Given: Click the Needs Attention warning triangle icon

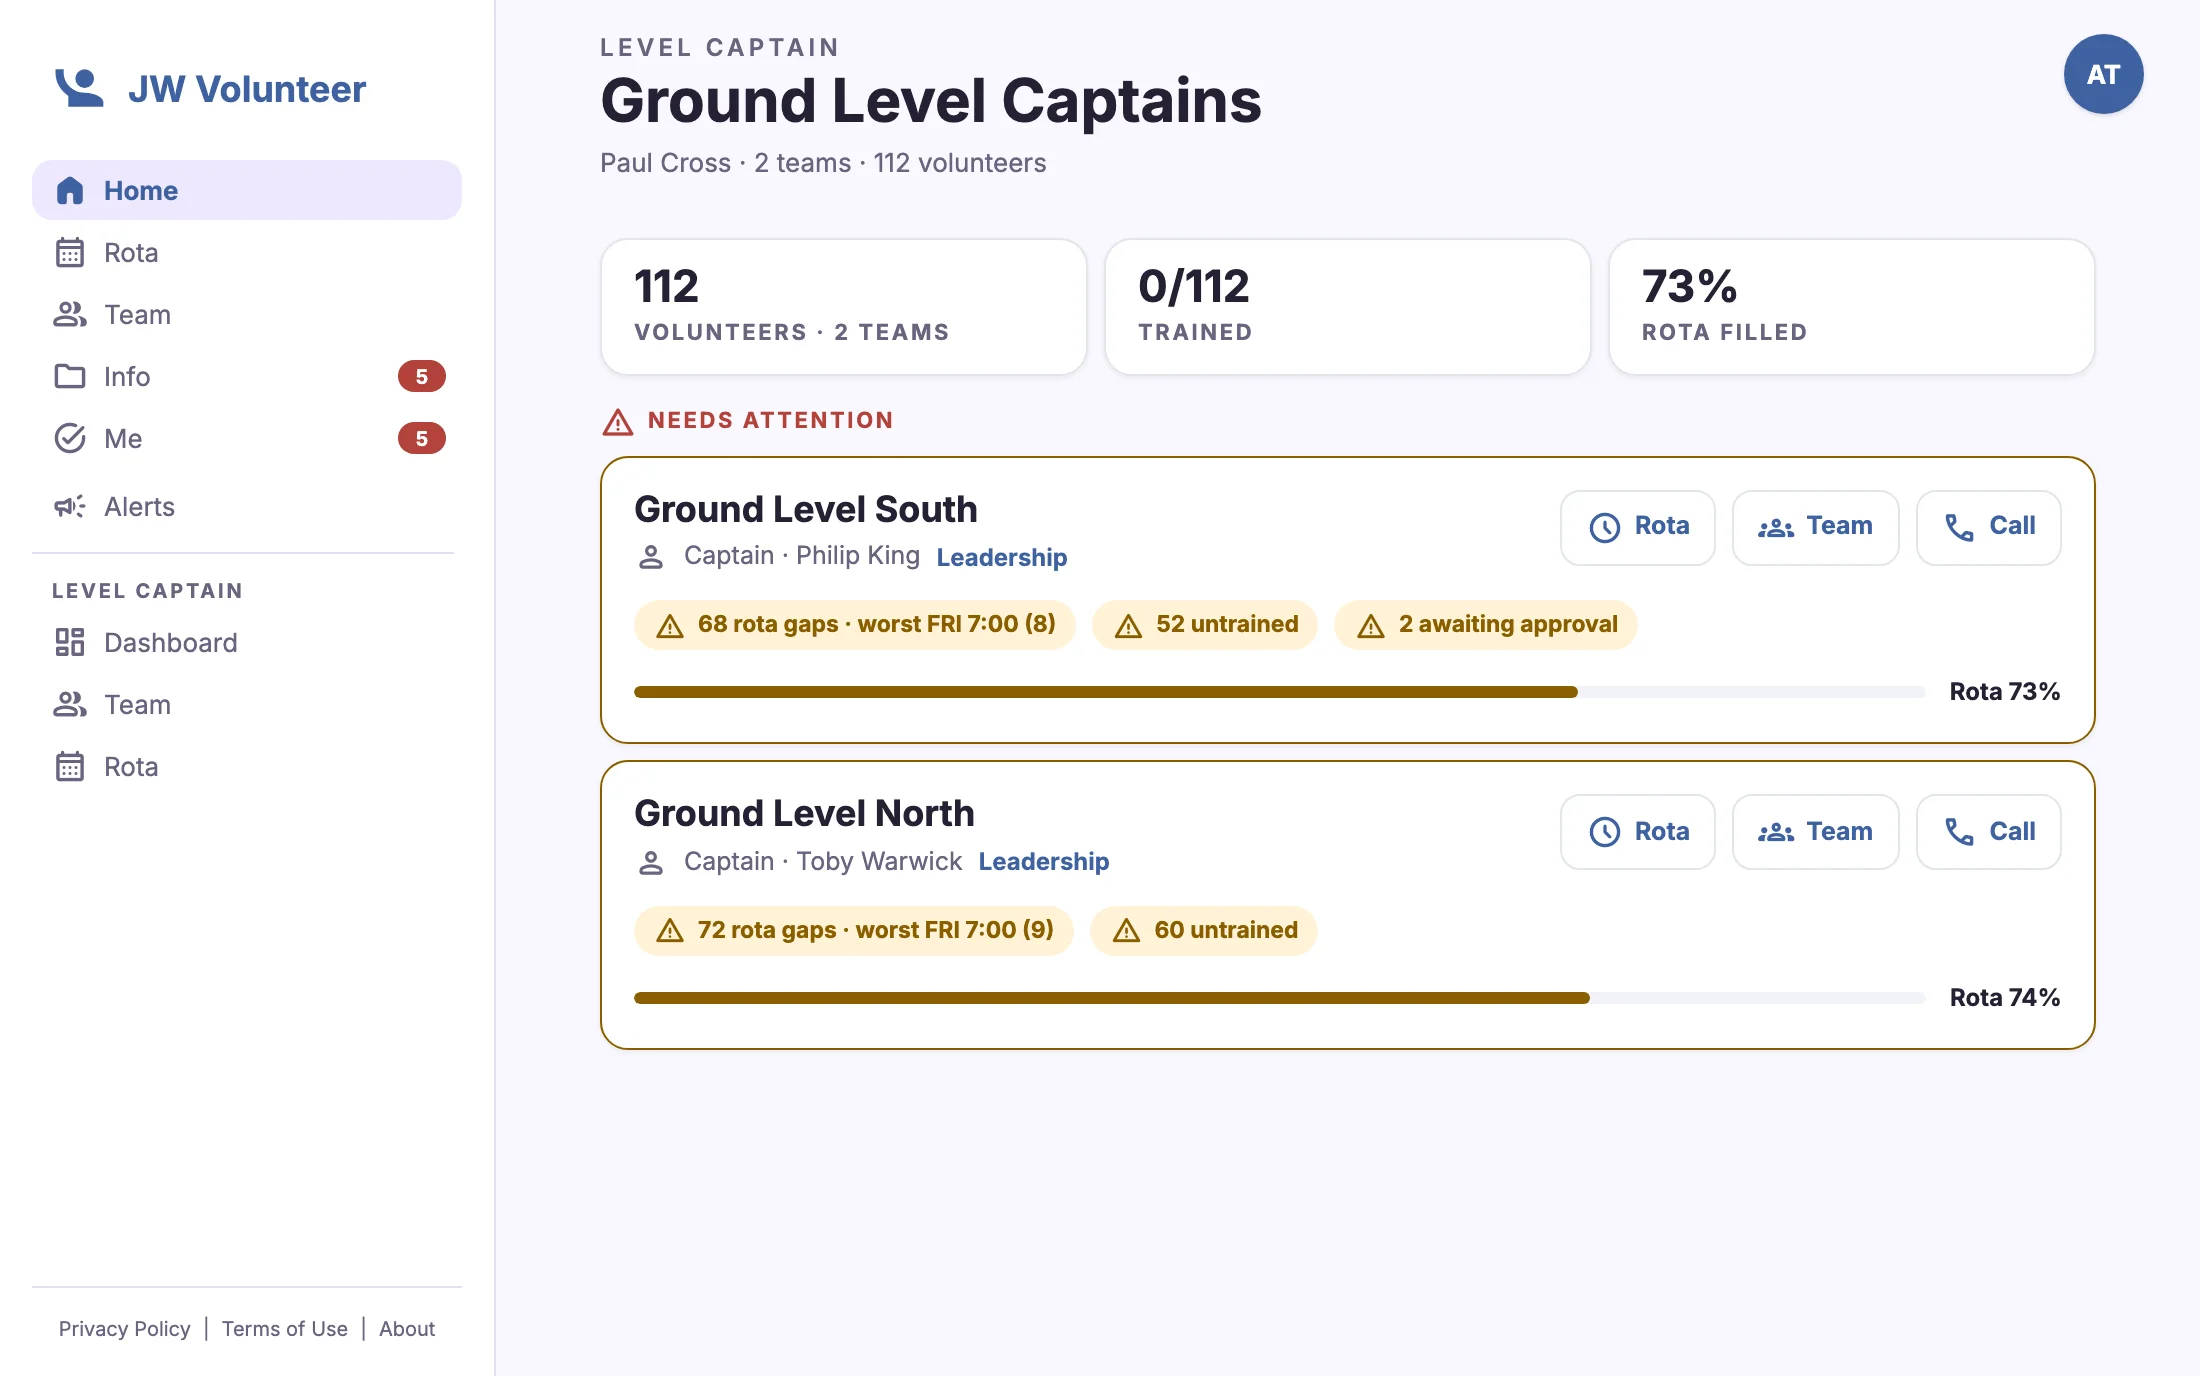Looking at the screenshot, I should (618, 422).
